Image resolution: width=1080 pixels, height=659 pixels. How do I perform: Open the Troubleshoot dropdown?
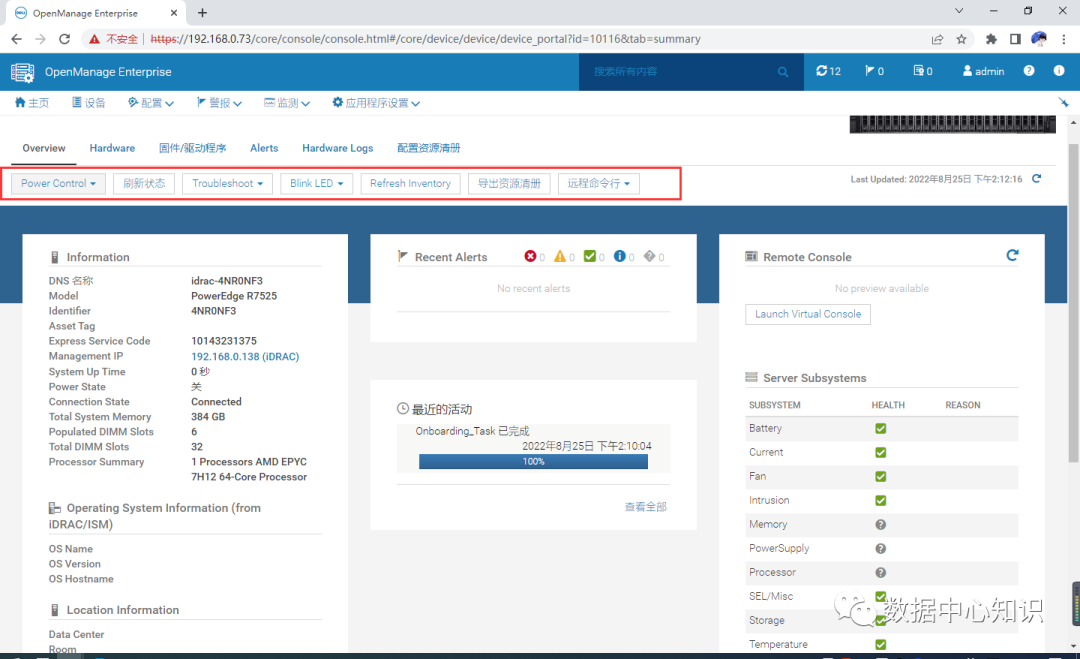point(227,183)
